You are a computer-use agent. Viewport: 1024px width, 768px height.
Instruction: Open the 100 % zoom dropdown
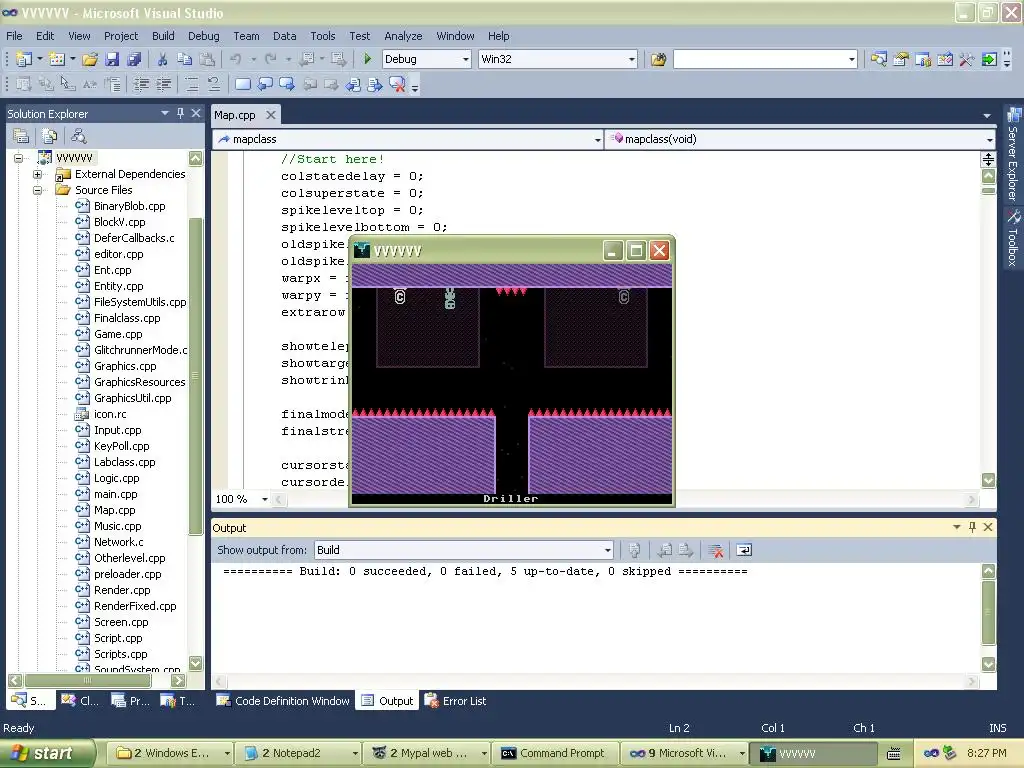pyautogui.click(x=264, y=500)
